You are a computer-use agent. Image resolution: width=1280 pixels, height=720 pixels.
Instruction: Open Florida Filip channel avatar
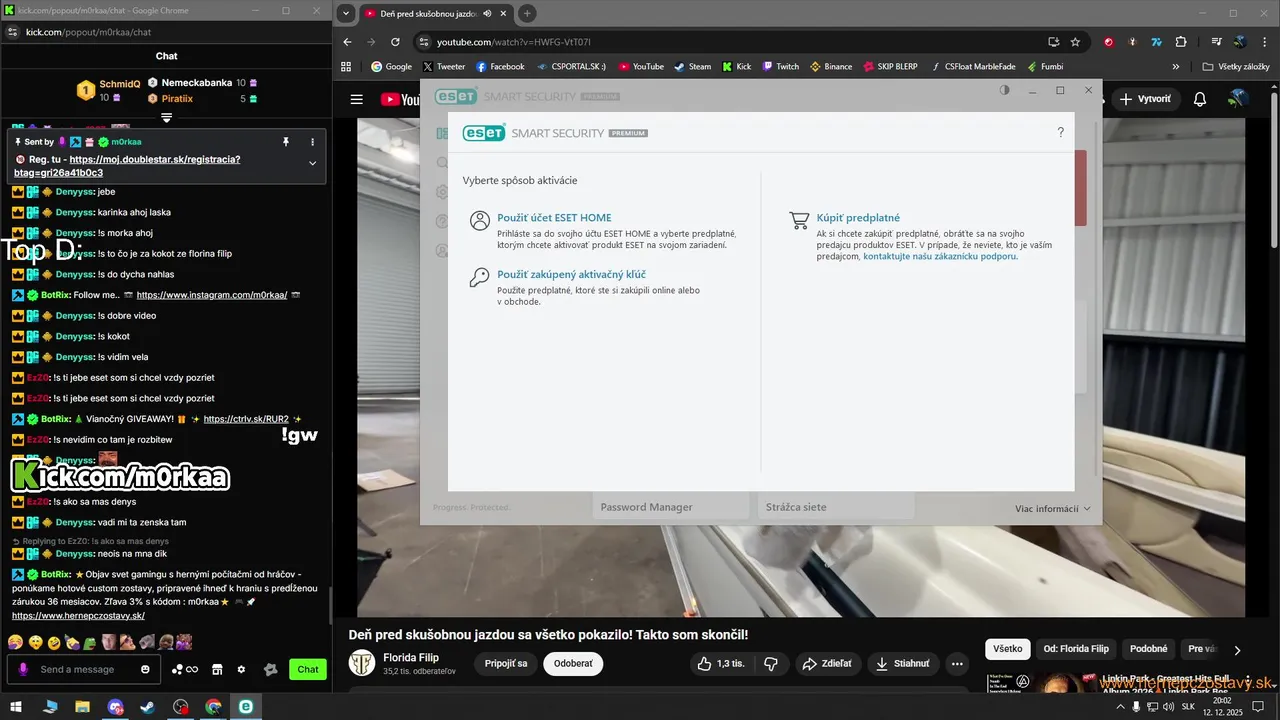(362, 663)
